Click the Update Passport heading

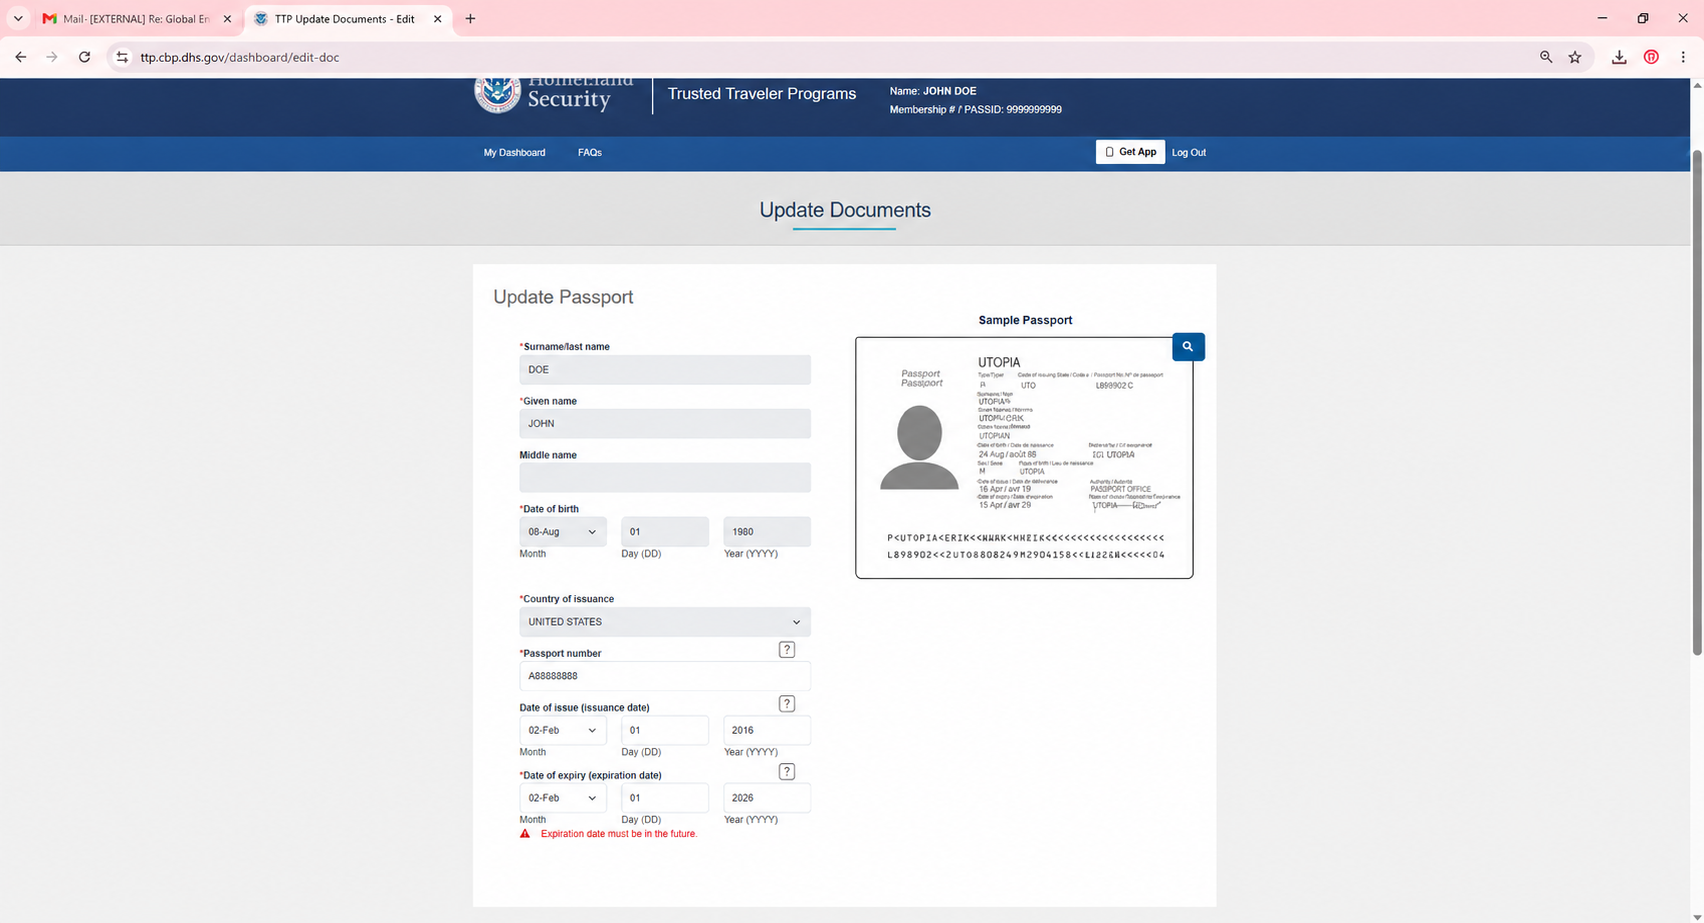pyautogui.click(x=563, y=297)
